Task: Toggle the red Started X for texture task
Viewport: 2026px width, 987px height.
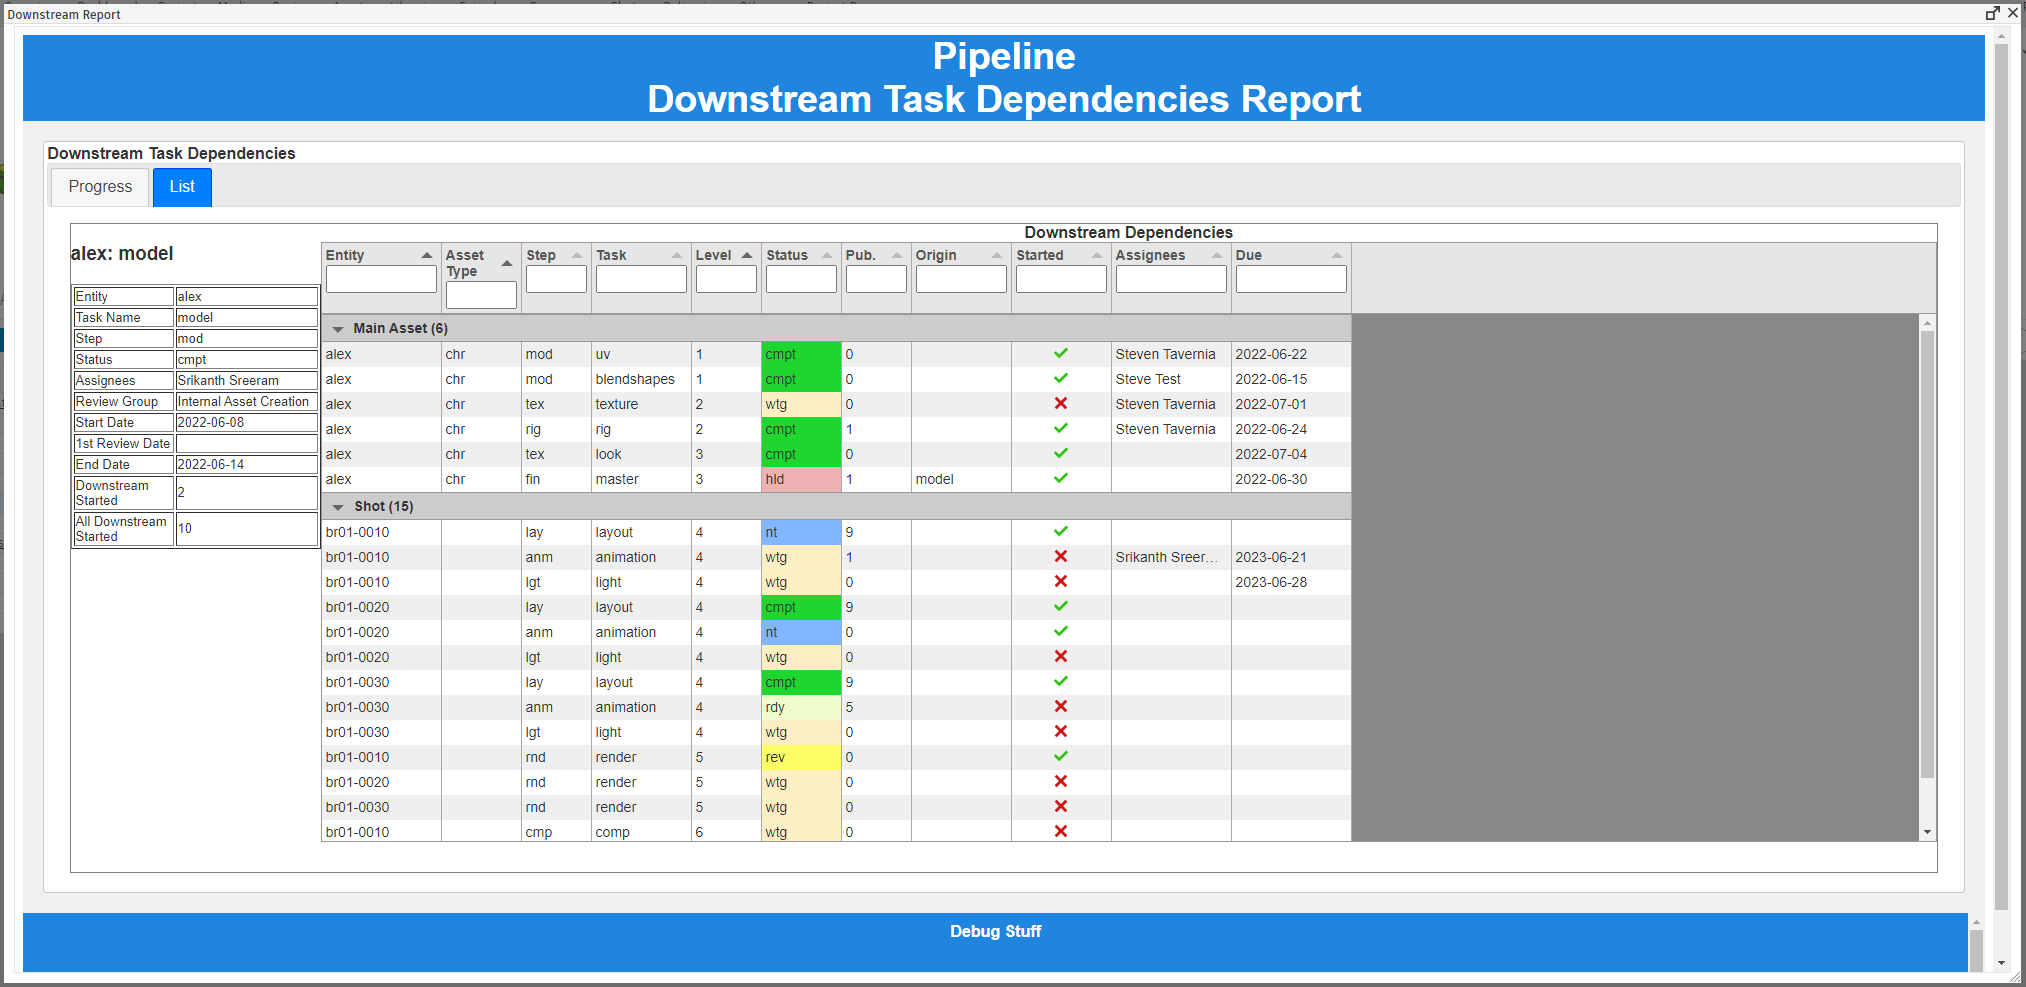Action: (x=1061, y=403)
